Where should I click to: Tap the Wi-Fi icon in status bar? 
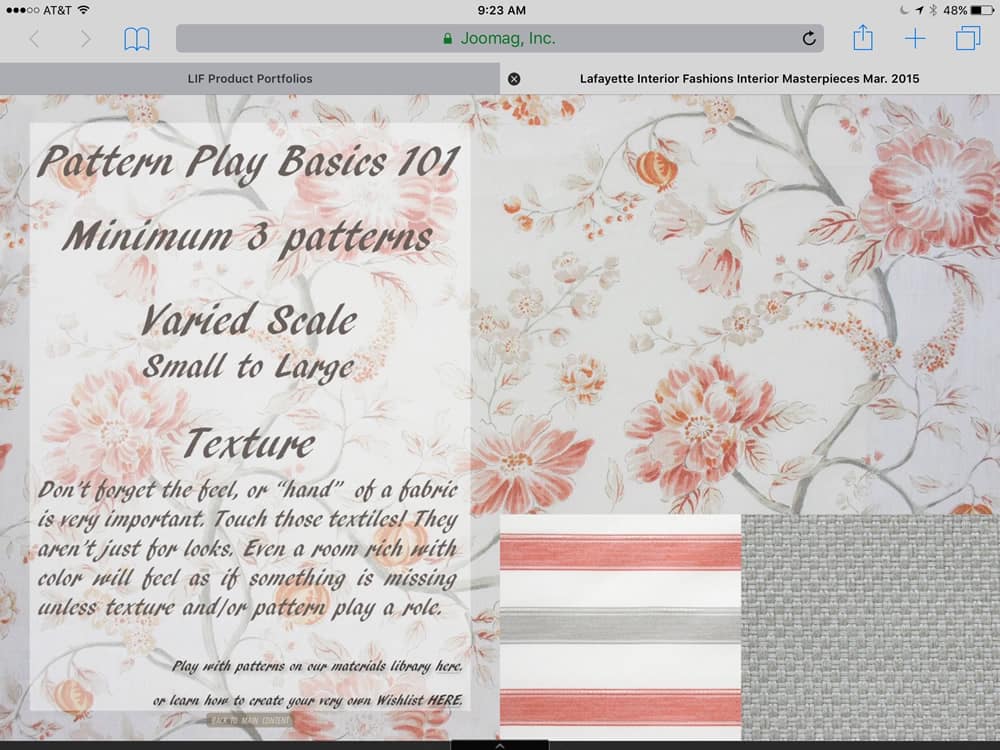(83, 10)
